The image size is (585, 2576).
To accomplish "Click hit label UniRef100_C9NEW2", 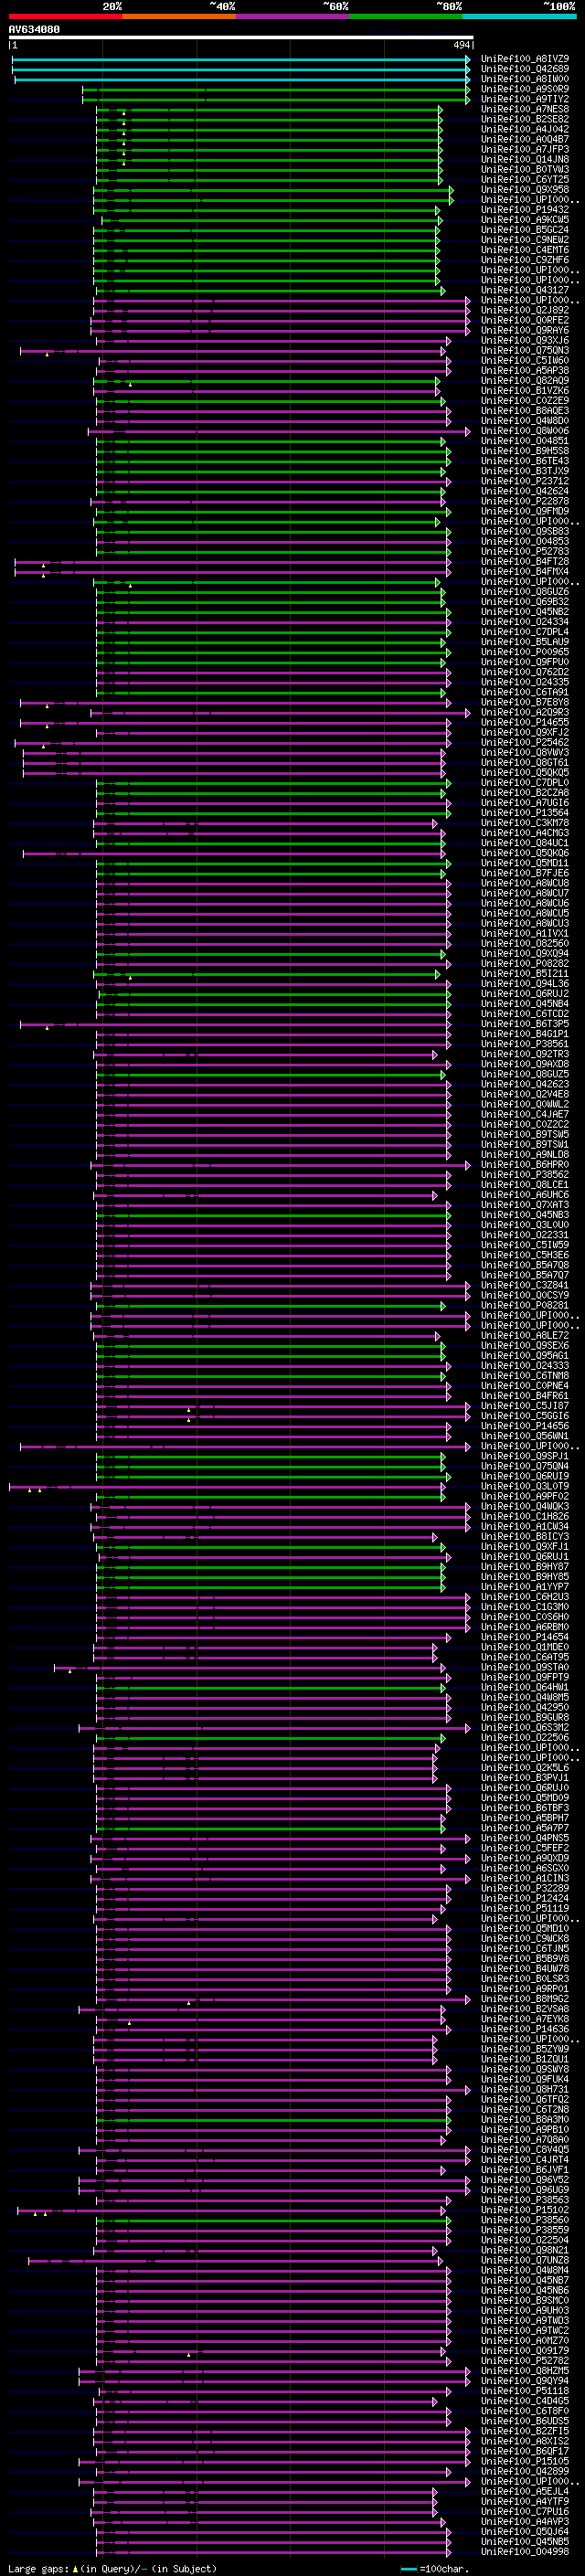I will 525,240.
